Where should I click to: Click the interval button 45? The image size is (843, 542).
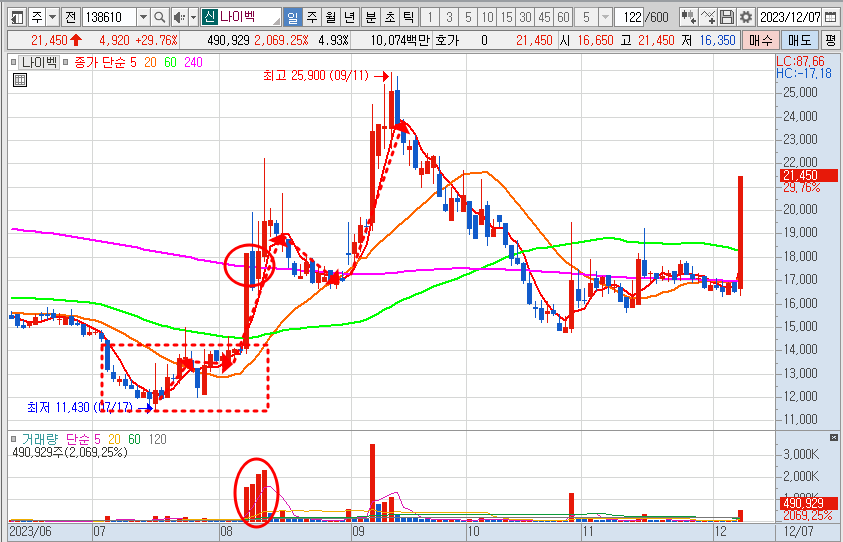tap(544, 18)
